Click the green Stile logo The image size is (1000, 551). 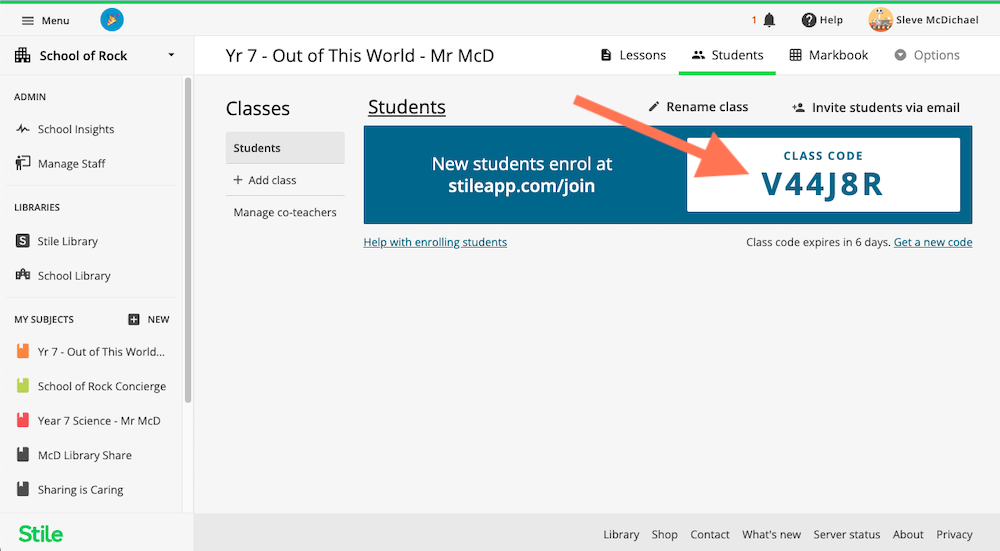pos(40,534)
